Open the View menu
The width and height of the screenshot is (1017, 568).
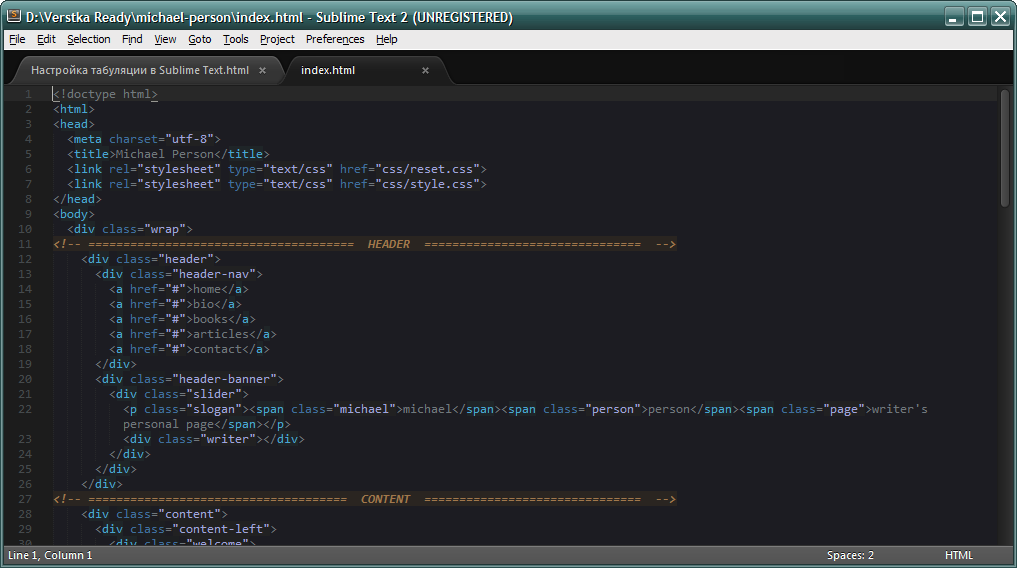click(165, 39)
